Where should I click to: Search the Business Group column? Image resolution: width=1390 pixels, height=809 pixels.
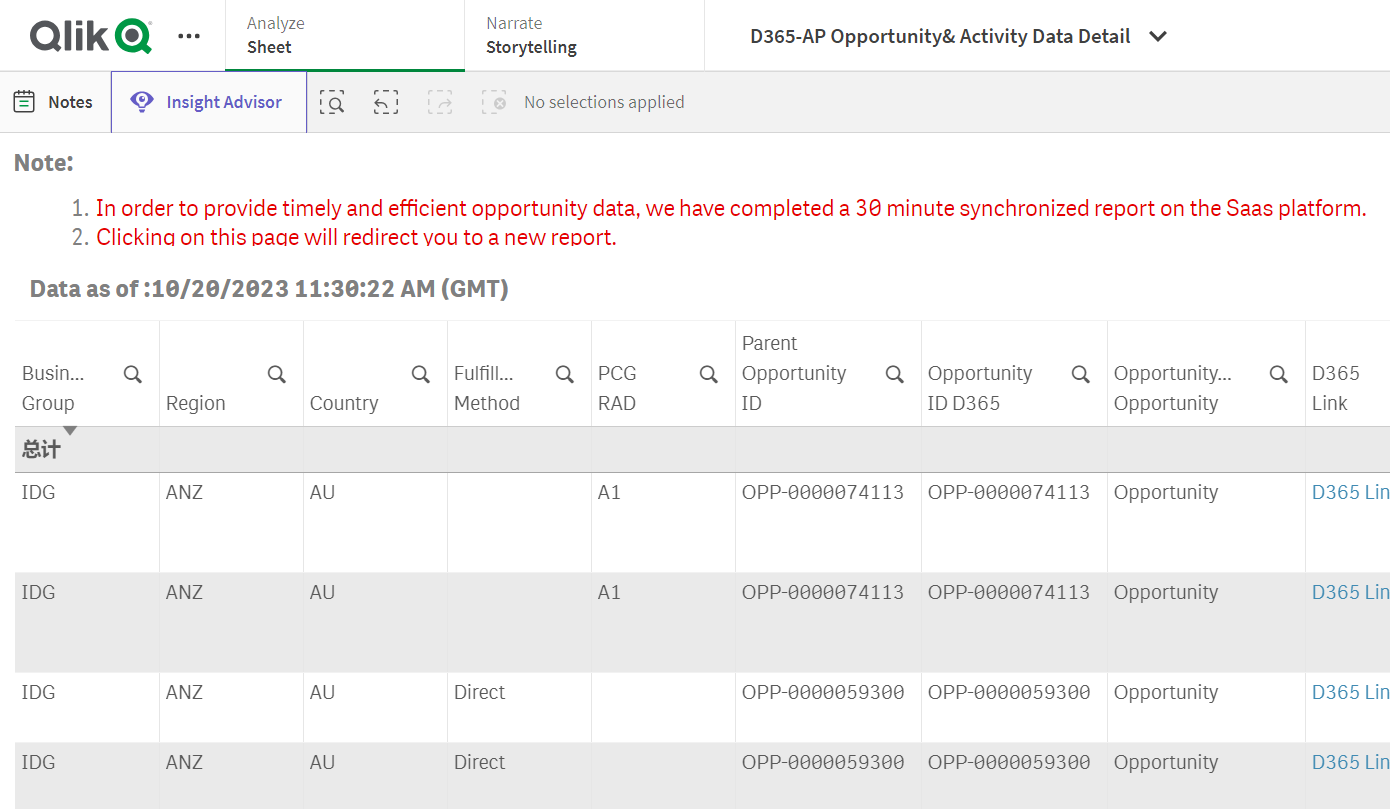(132, 374)
